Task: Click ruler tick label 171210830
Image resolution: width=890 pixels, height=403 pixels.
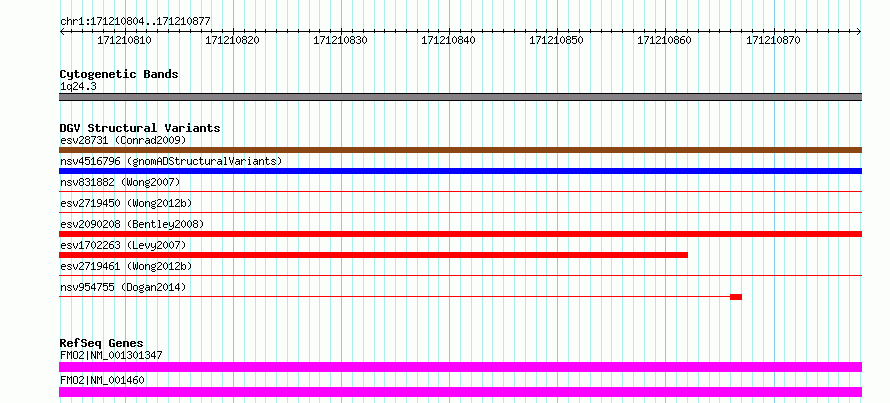Action: pos(341,40)
